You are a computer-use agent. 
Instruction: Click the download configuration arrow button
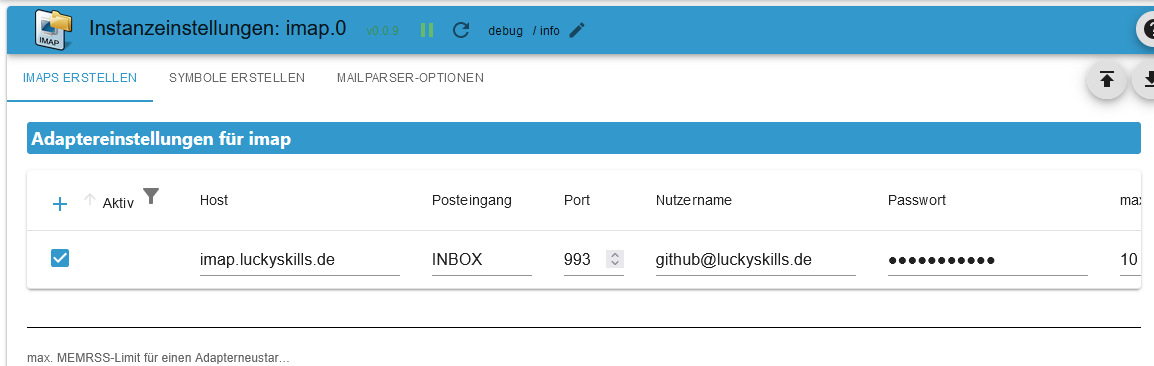click(1144, 80)
